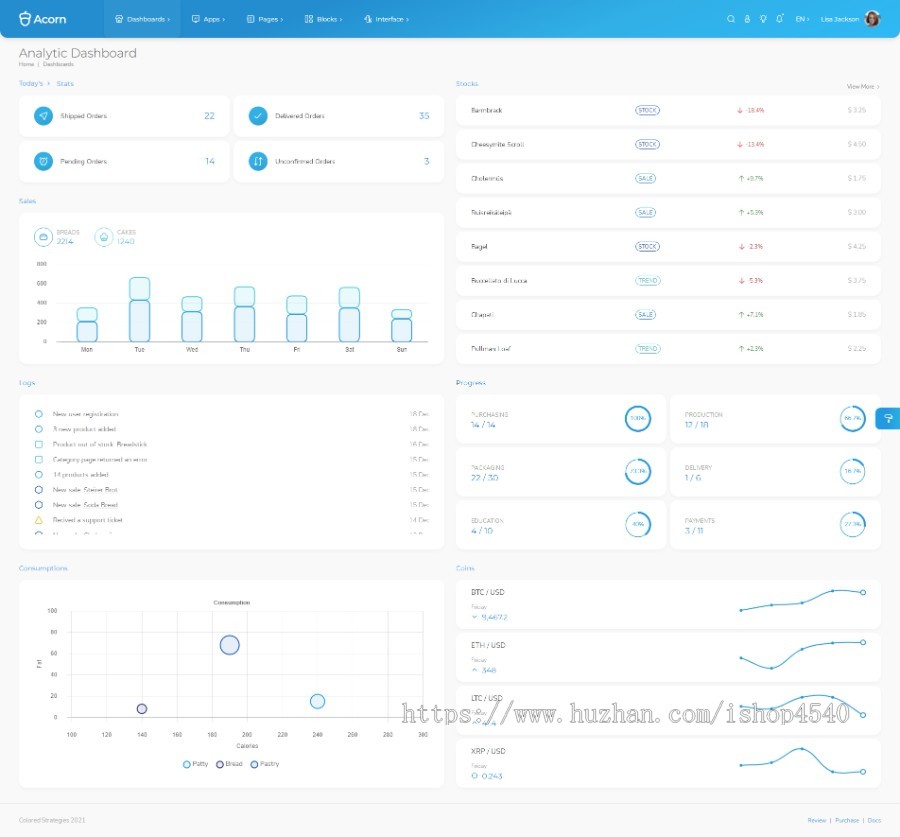Open the Review footer link
This screenshot has height=837, width=900.
pos(817,820)
